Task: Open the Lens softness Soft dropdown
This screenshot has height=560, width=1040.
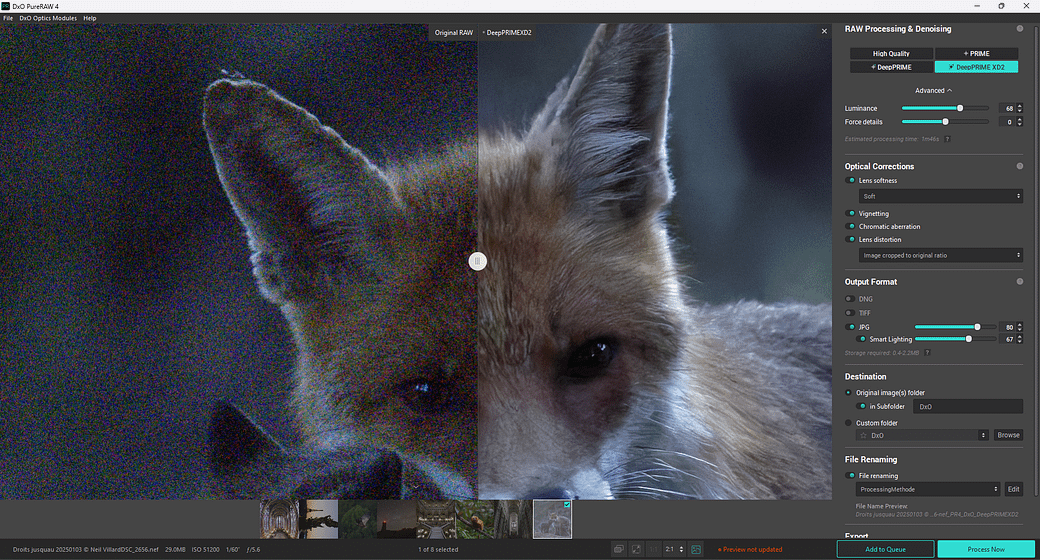Action: click(x=940, y=197)
